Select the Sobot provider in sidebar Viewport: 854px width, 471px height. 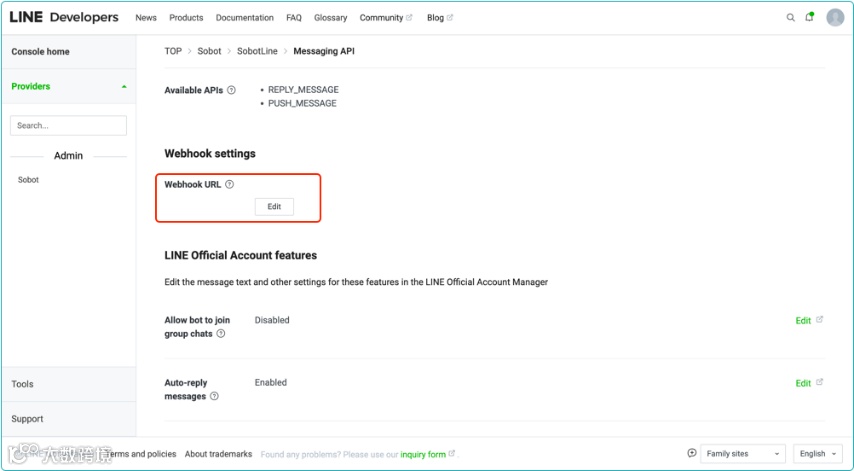click(x=28, y=180)
